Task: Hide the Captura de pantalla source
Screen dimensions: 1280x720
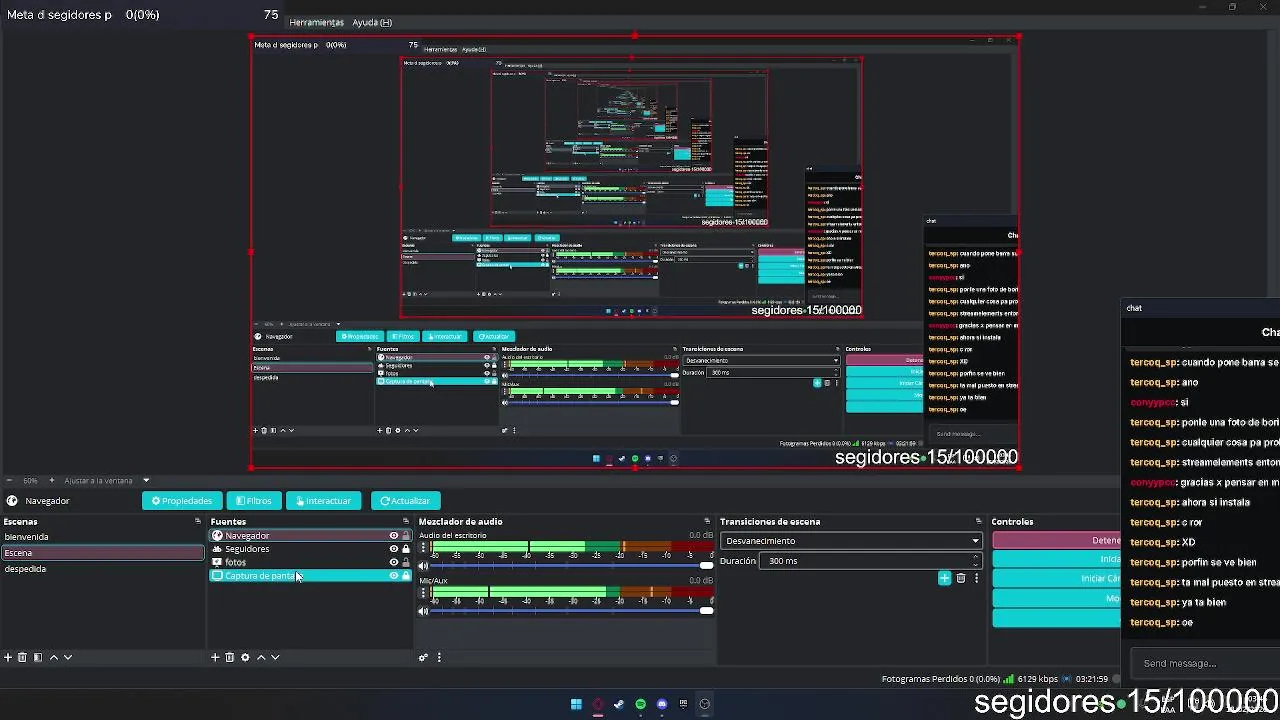Action: (393, 576)
